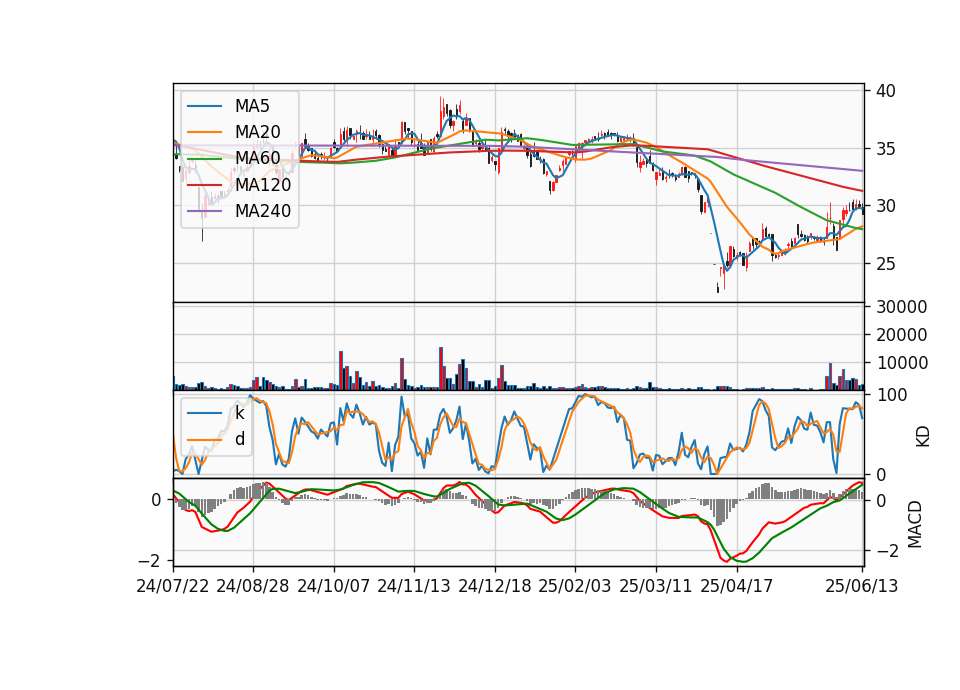Click the 25/02/03 date axis label

575,586
